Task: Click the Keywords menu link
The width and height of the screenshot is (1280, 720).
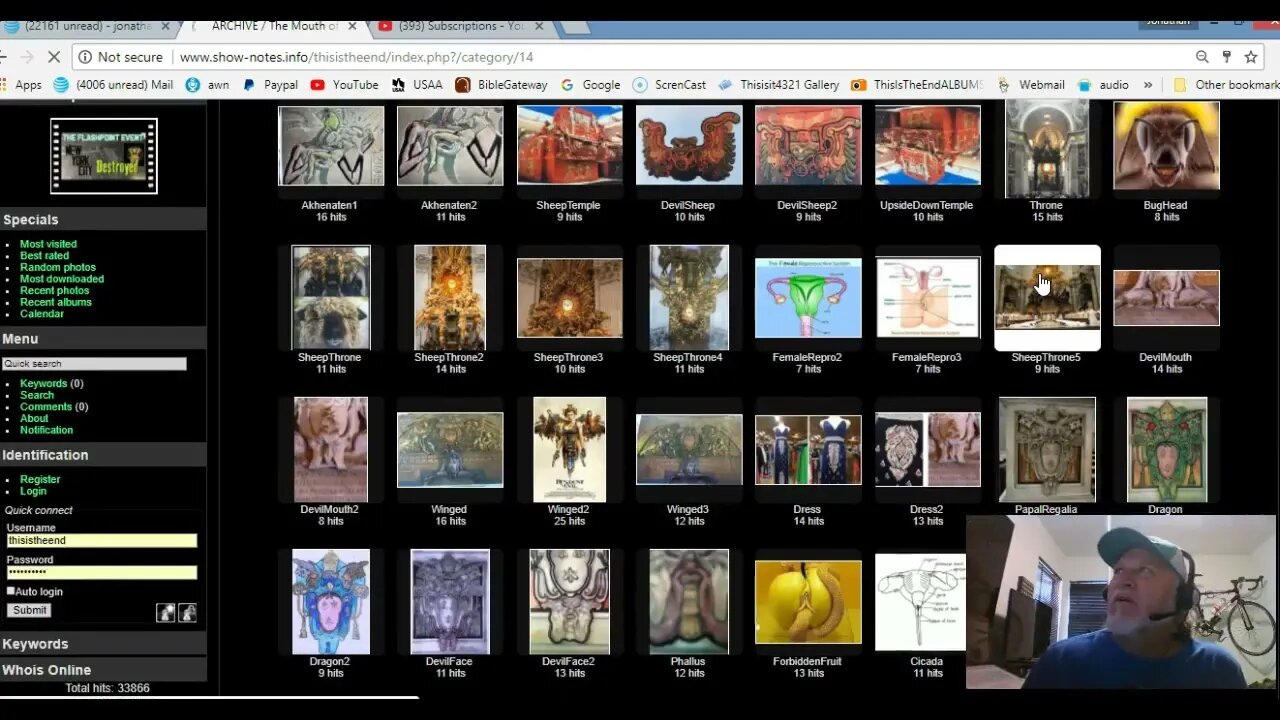Action: (x=44, y=383)
